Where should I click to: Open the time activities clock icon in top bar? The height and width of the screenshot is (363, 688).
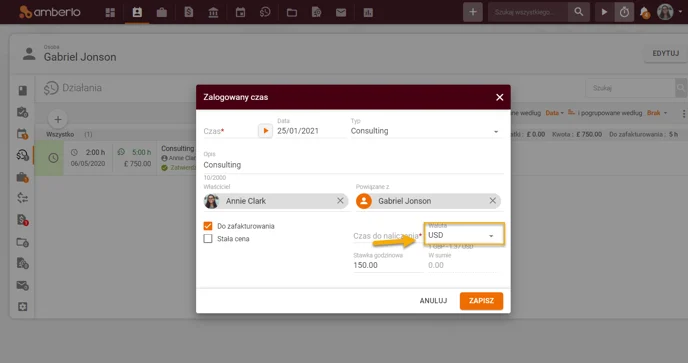click(x=265, y=12)
